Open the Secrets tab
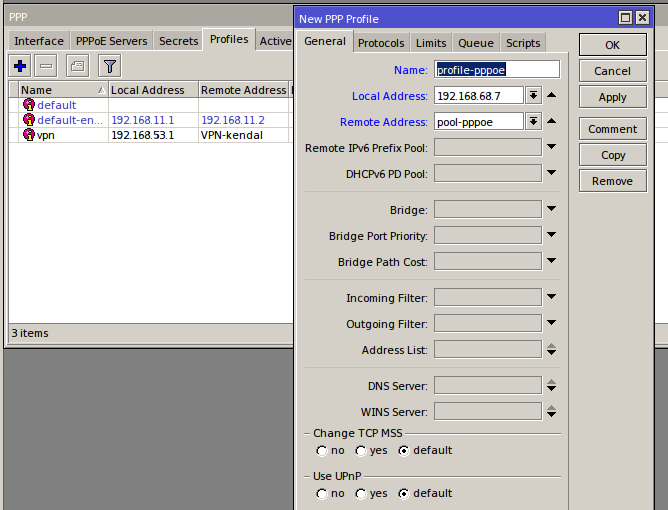This screenshot has width=668, height=510. [179, 41]
